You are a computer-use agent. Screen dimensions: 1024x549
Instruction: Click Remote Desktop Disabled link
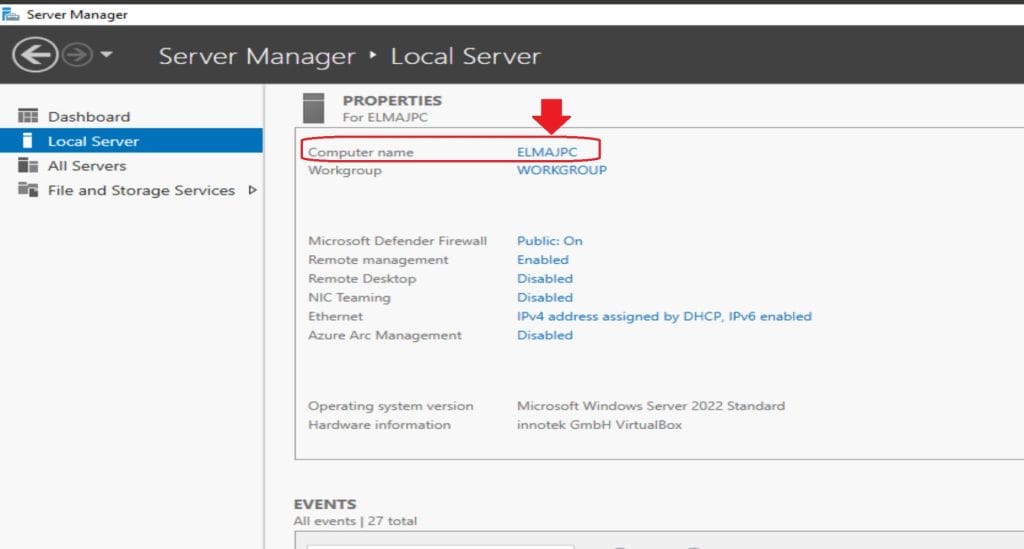coord(544,279)
